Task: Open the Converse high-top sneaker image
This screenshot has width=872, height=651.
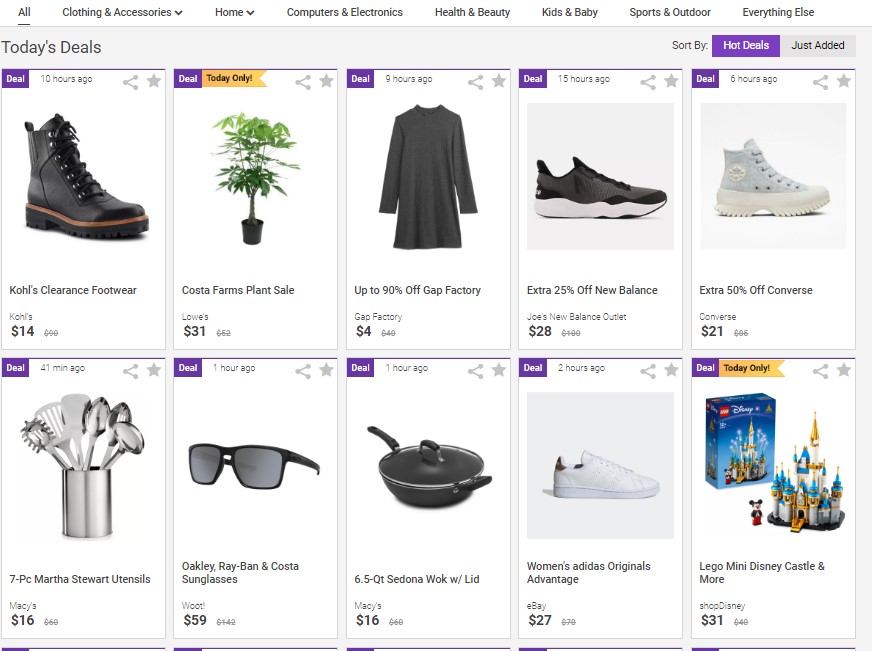Action: (x=773, y=176)
